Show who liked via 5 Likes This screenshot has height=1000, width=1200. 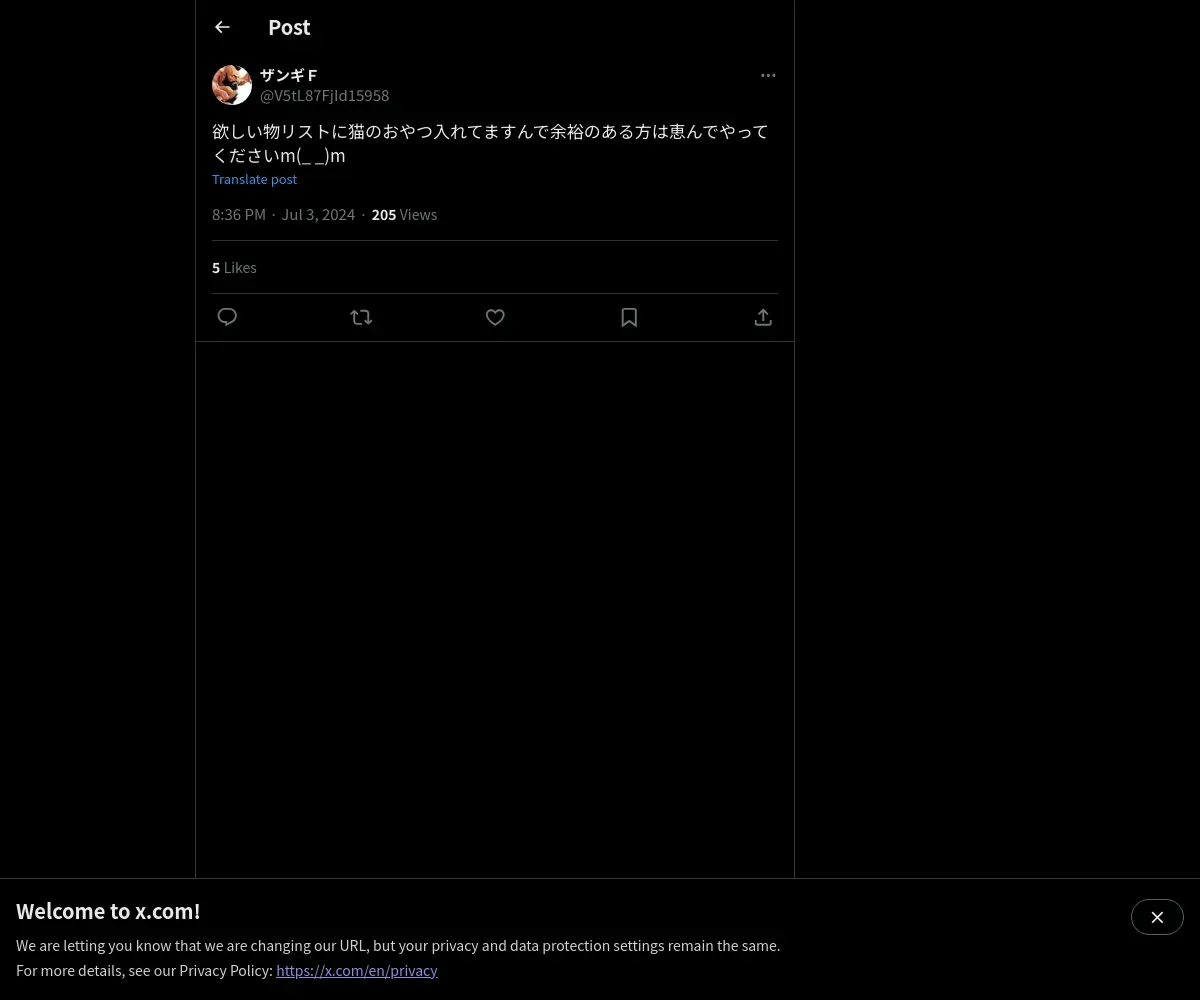point(234,268)
